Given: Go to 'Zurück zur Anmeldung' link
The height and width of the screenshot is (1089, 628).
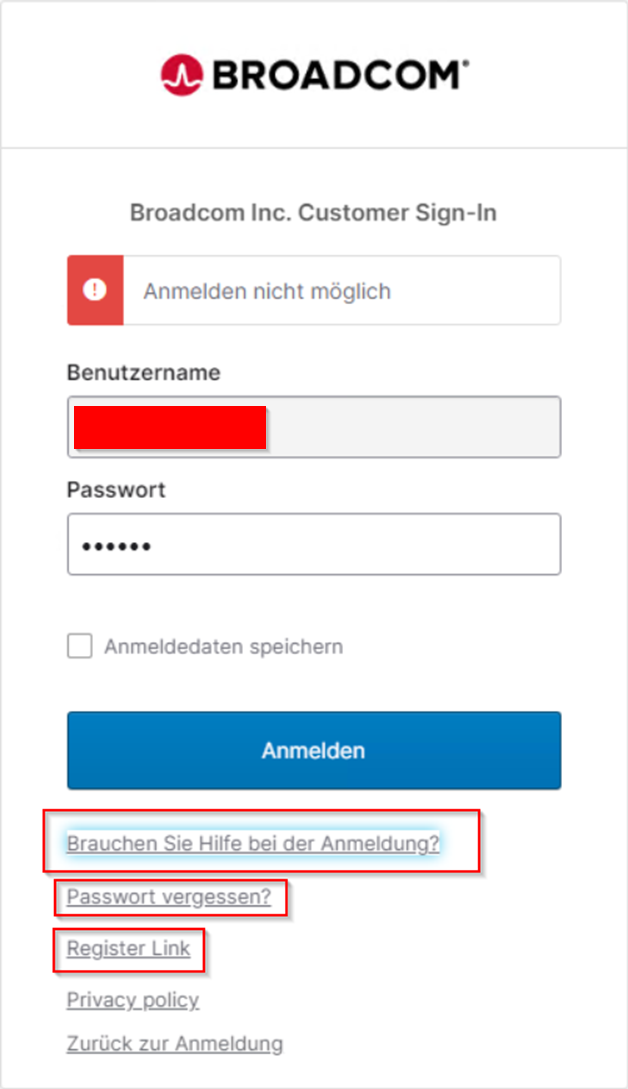Looking at the screenshot, I should 175,1044.
